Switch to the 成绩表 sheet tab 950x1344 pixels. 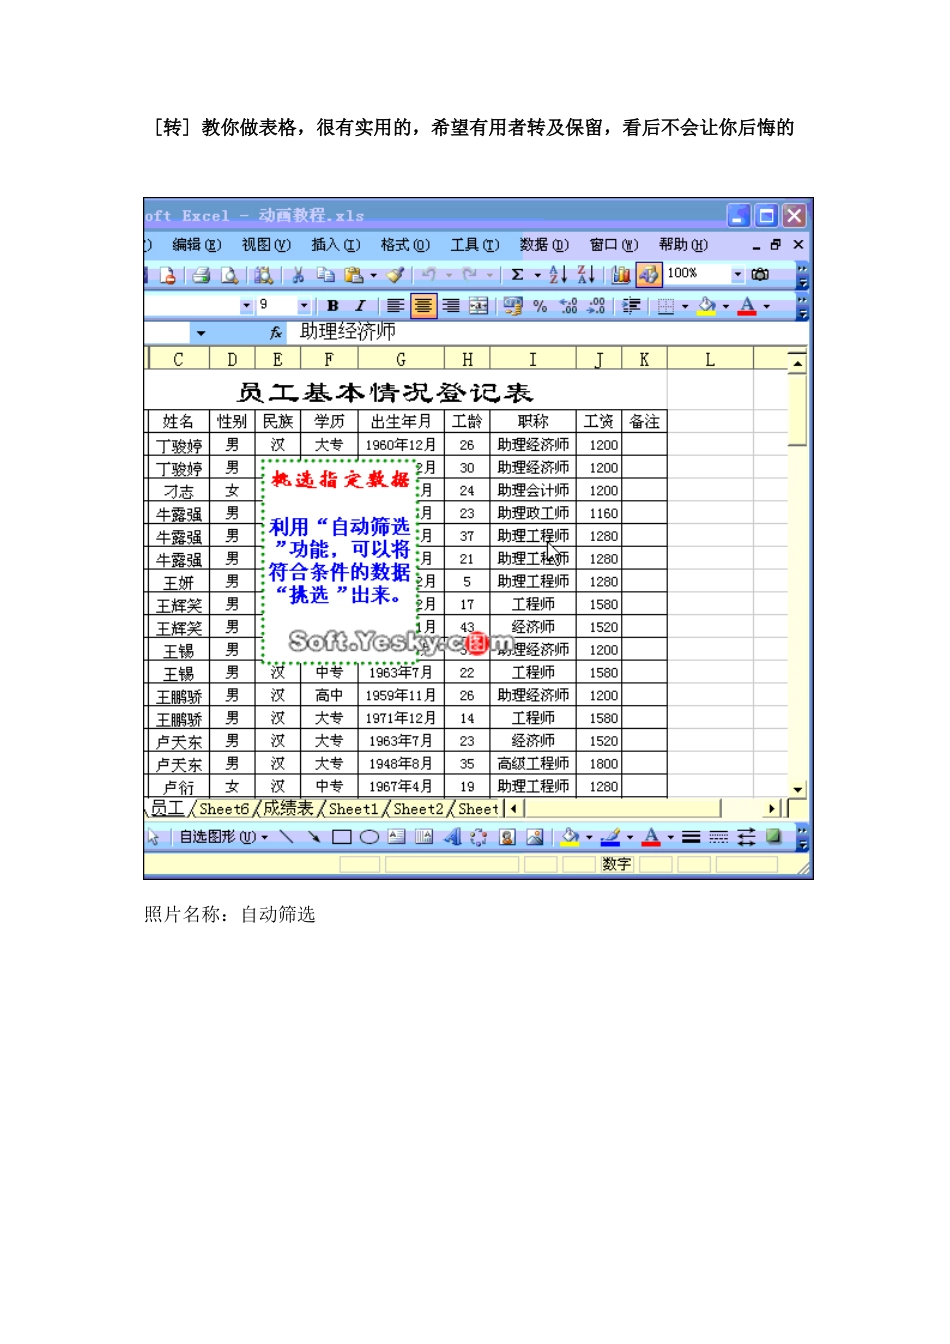(x=288, y=808)
